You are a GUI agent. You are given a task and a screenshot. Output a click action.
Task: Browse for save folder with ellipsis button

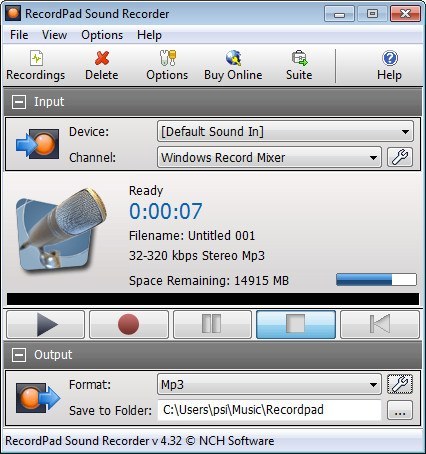pos(400,410)
